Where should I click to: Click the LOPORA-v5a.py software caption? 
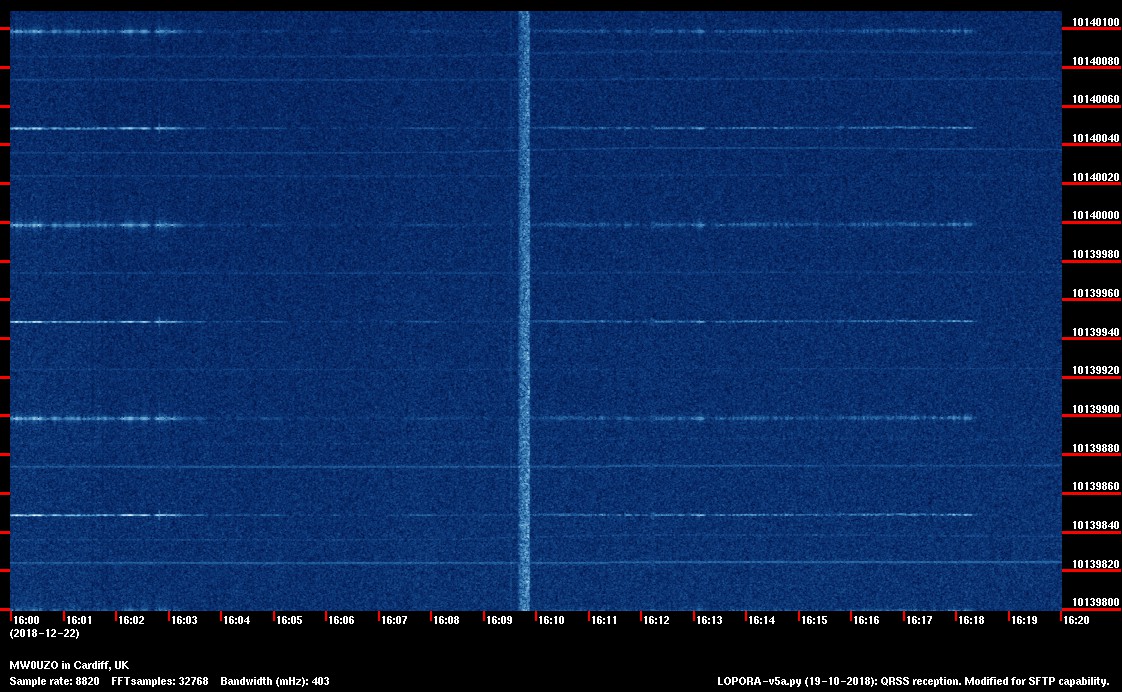pos(913,681)
